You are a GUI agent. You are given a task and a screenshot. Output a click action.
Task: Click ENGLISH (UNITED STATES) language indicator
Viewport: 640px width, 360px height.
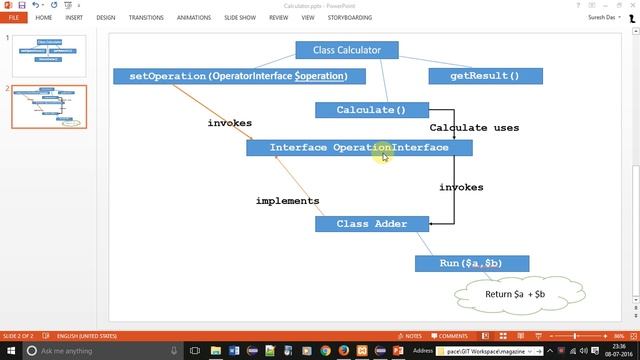click(x=87, y=336)
